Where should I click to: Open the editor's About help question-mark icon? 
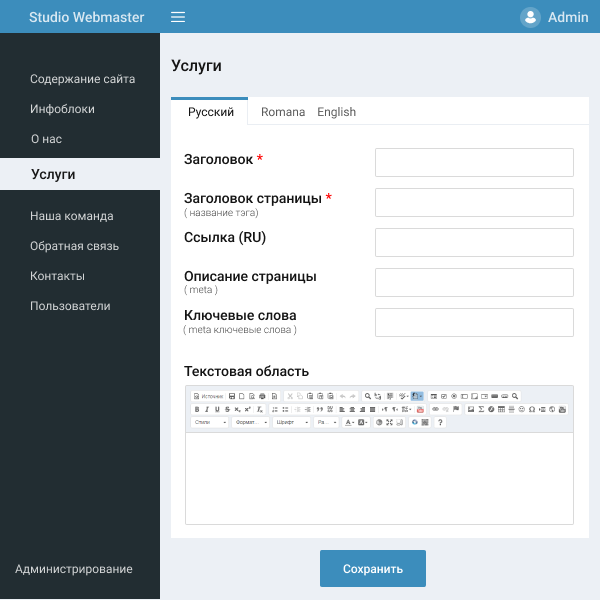pyautogui.click(x=440, y=422)
